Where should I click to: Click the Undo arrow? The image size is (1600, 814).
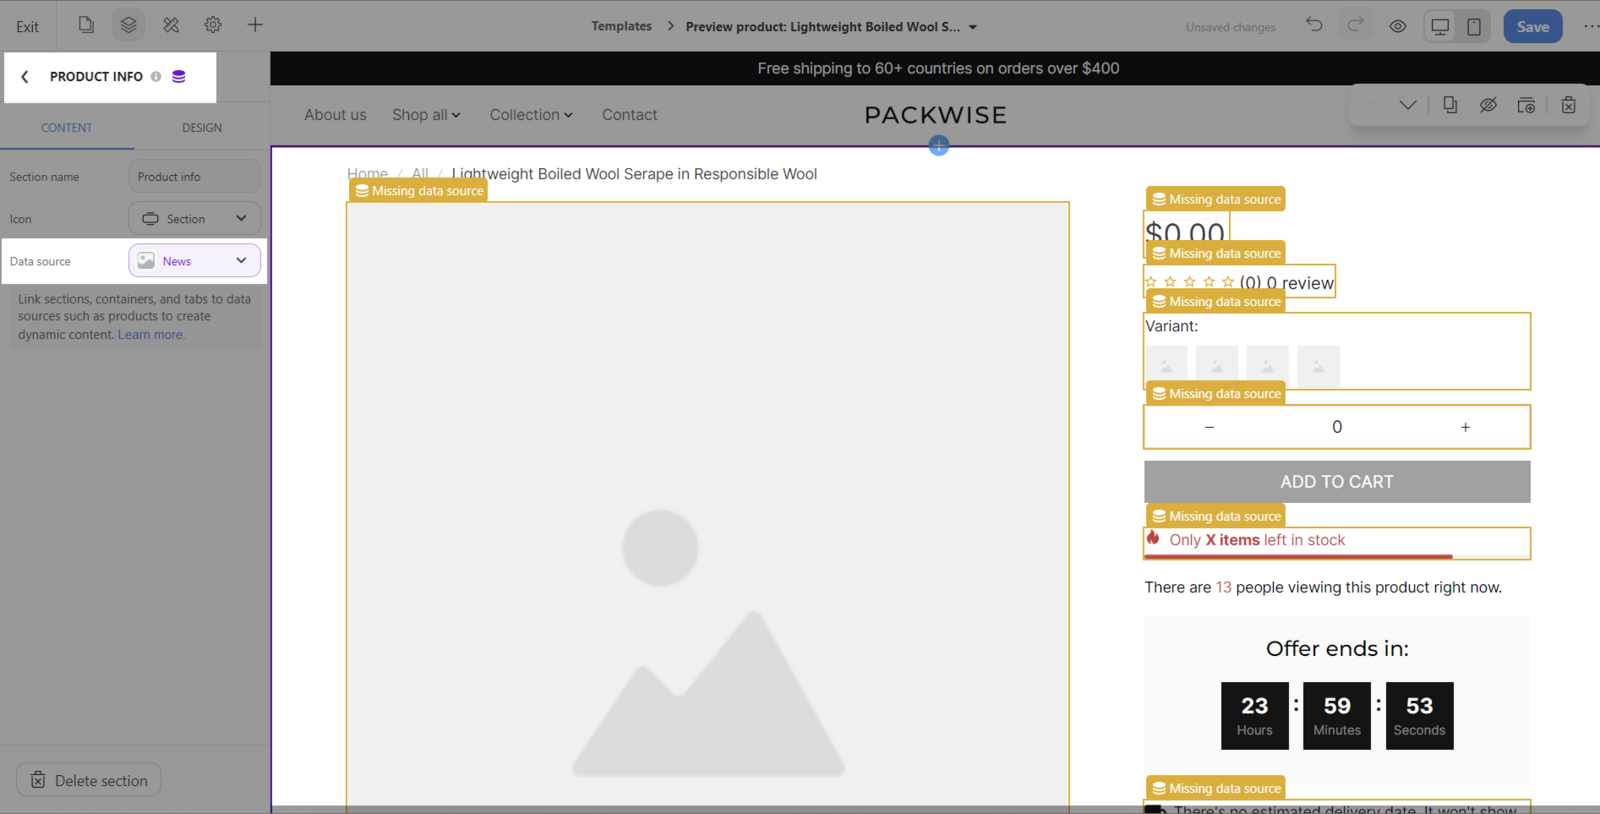click(1314, 25)
